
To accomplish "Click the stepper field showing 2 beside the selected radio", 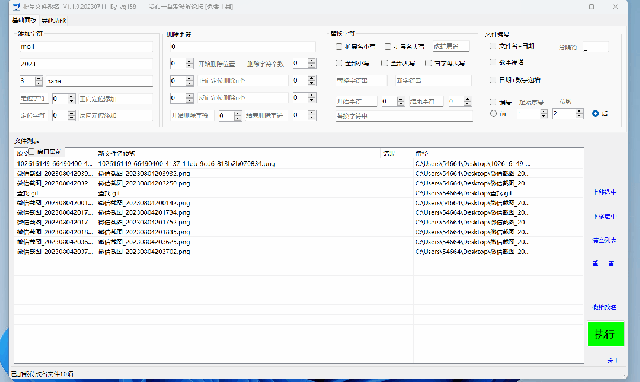I will tap(568, 113).
